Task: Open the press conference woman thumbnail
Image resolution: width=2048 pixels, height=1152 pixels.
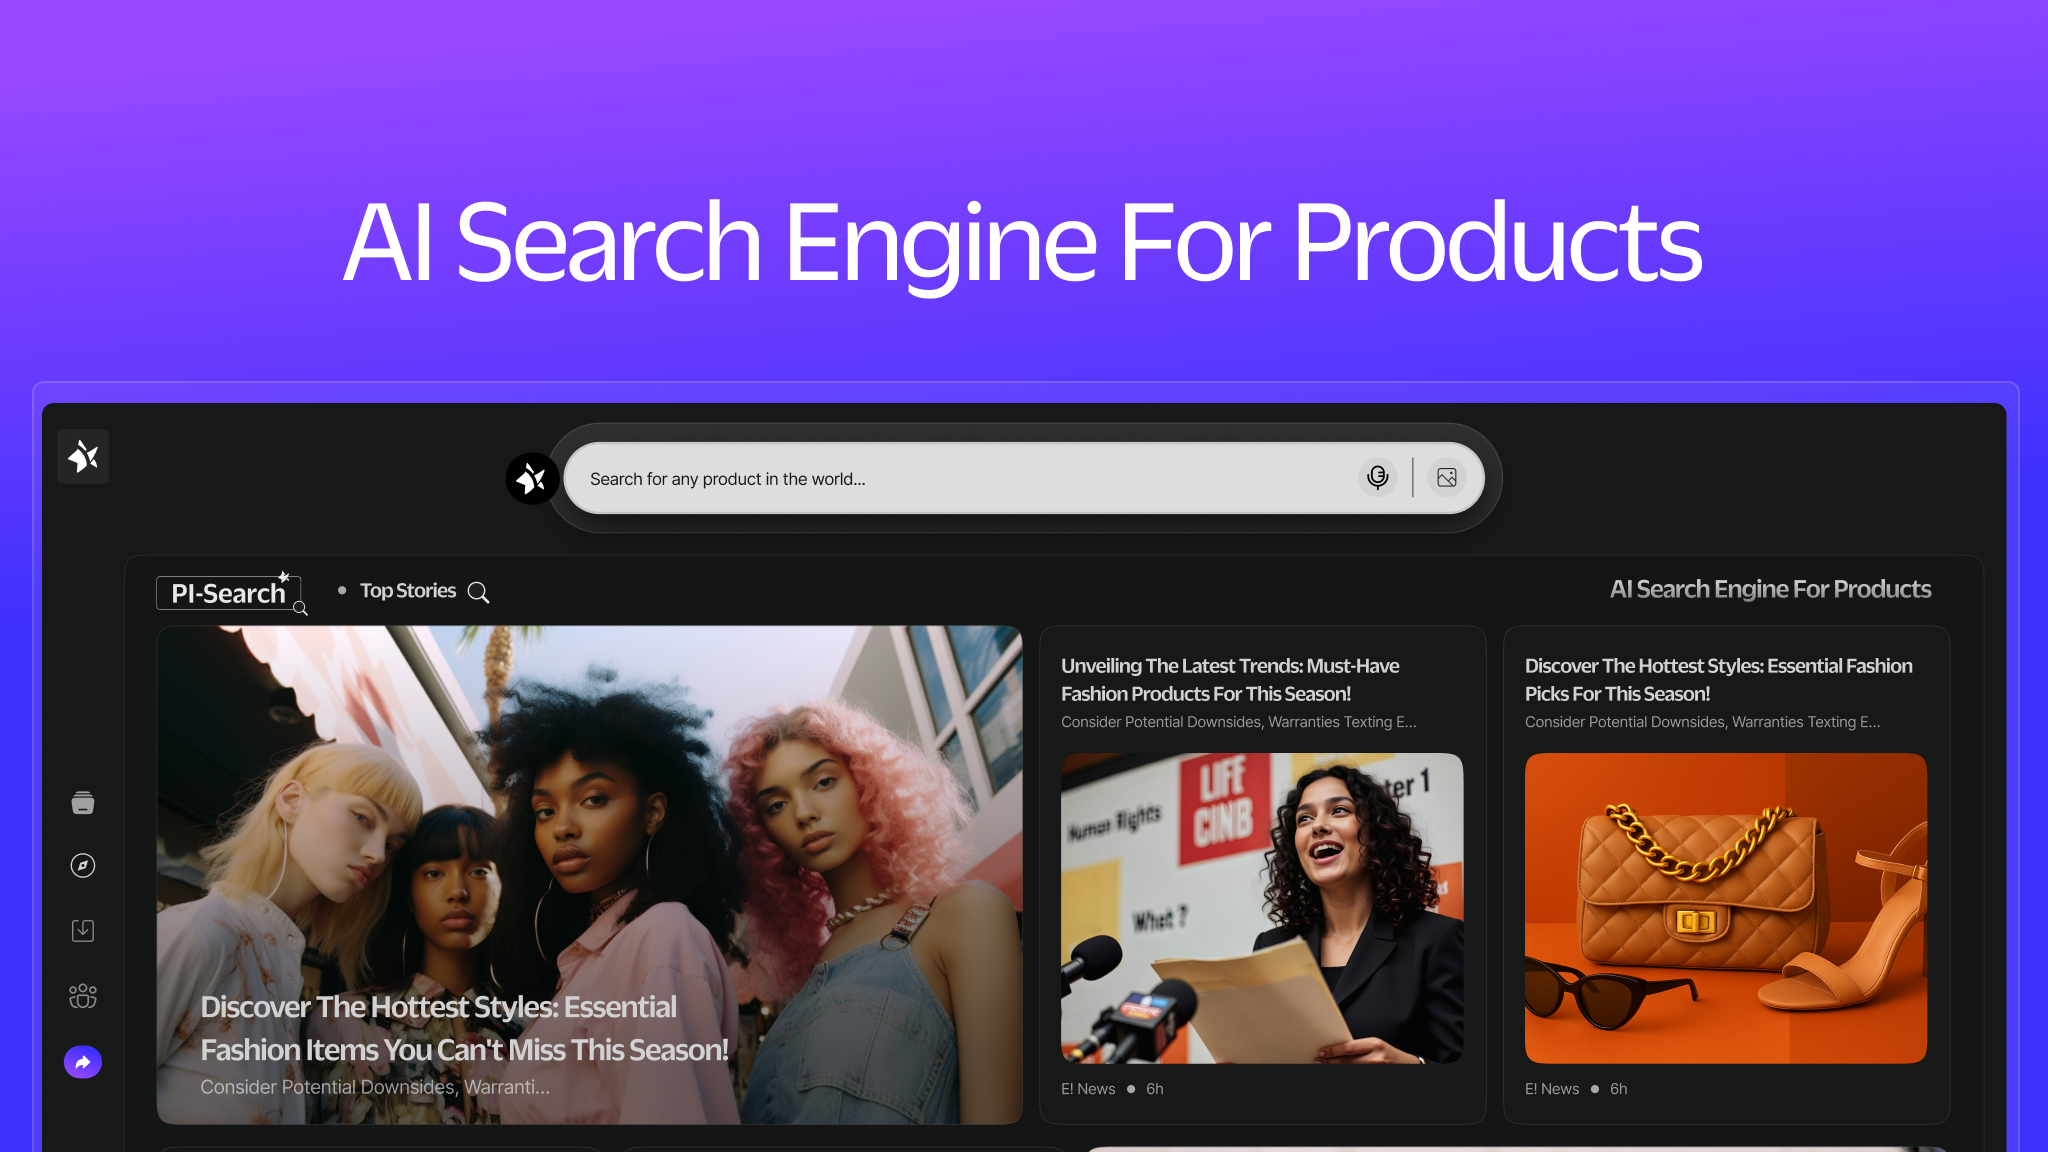Action: click(1261, 908)
